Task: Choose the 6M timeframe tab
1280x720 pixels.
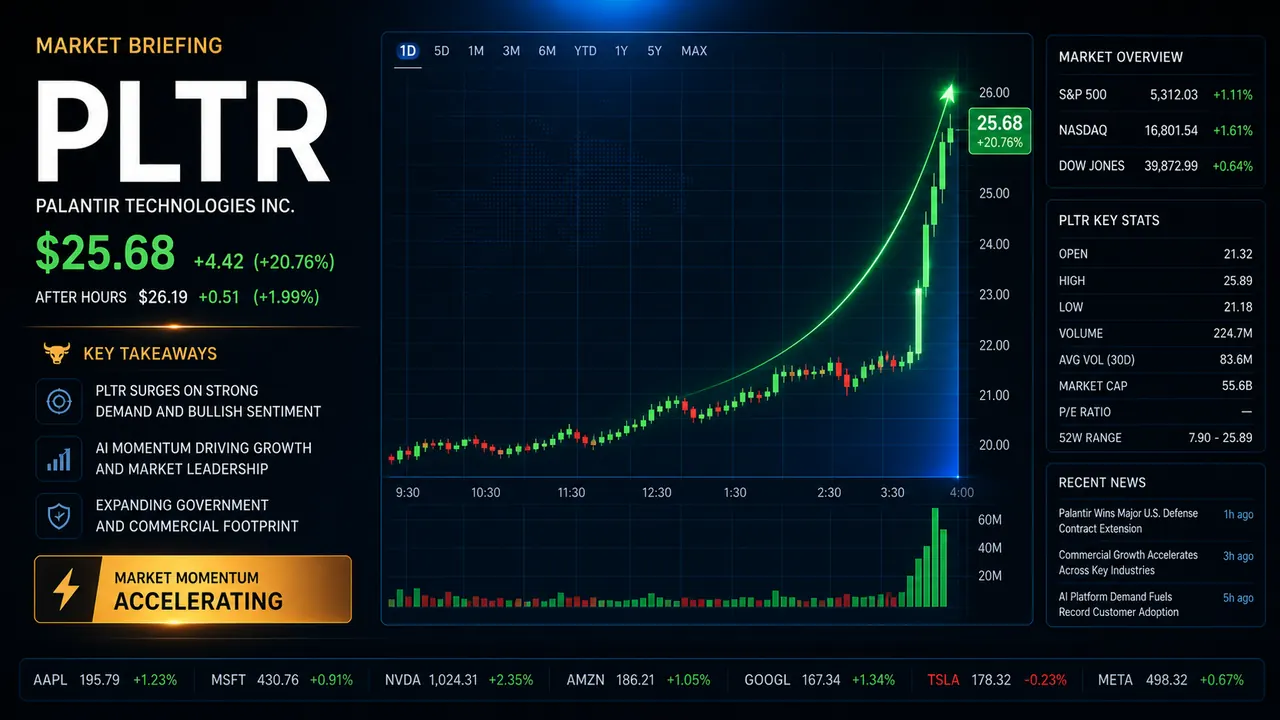Action: click(547, 51)
